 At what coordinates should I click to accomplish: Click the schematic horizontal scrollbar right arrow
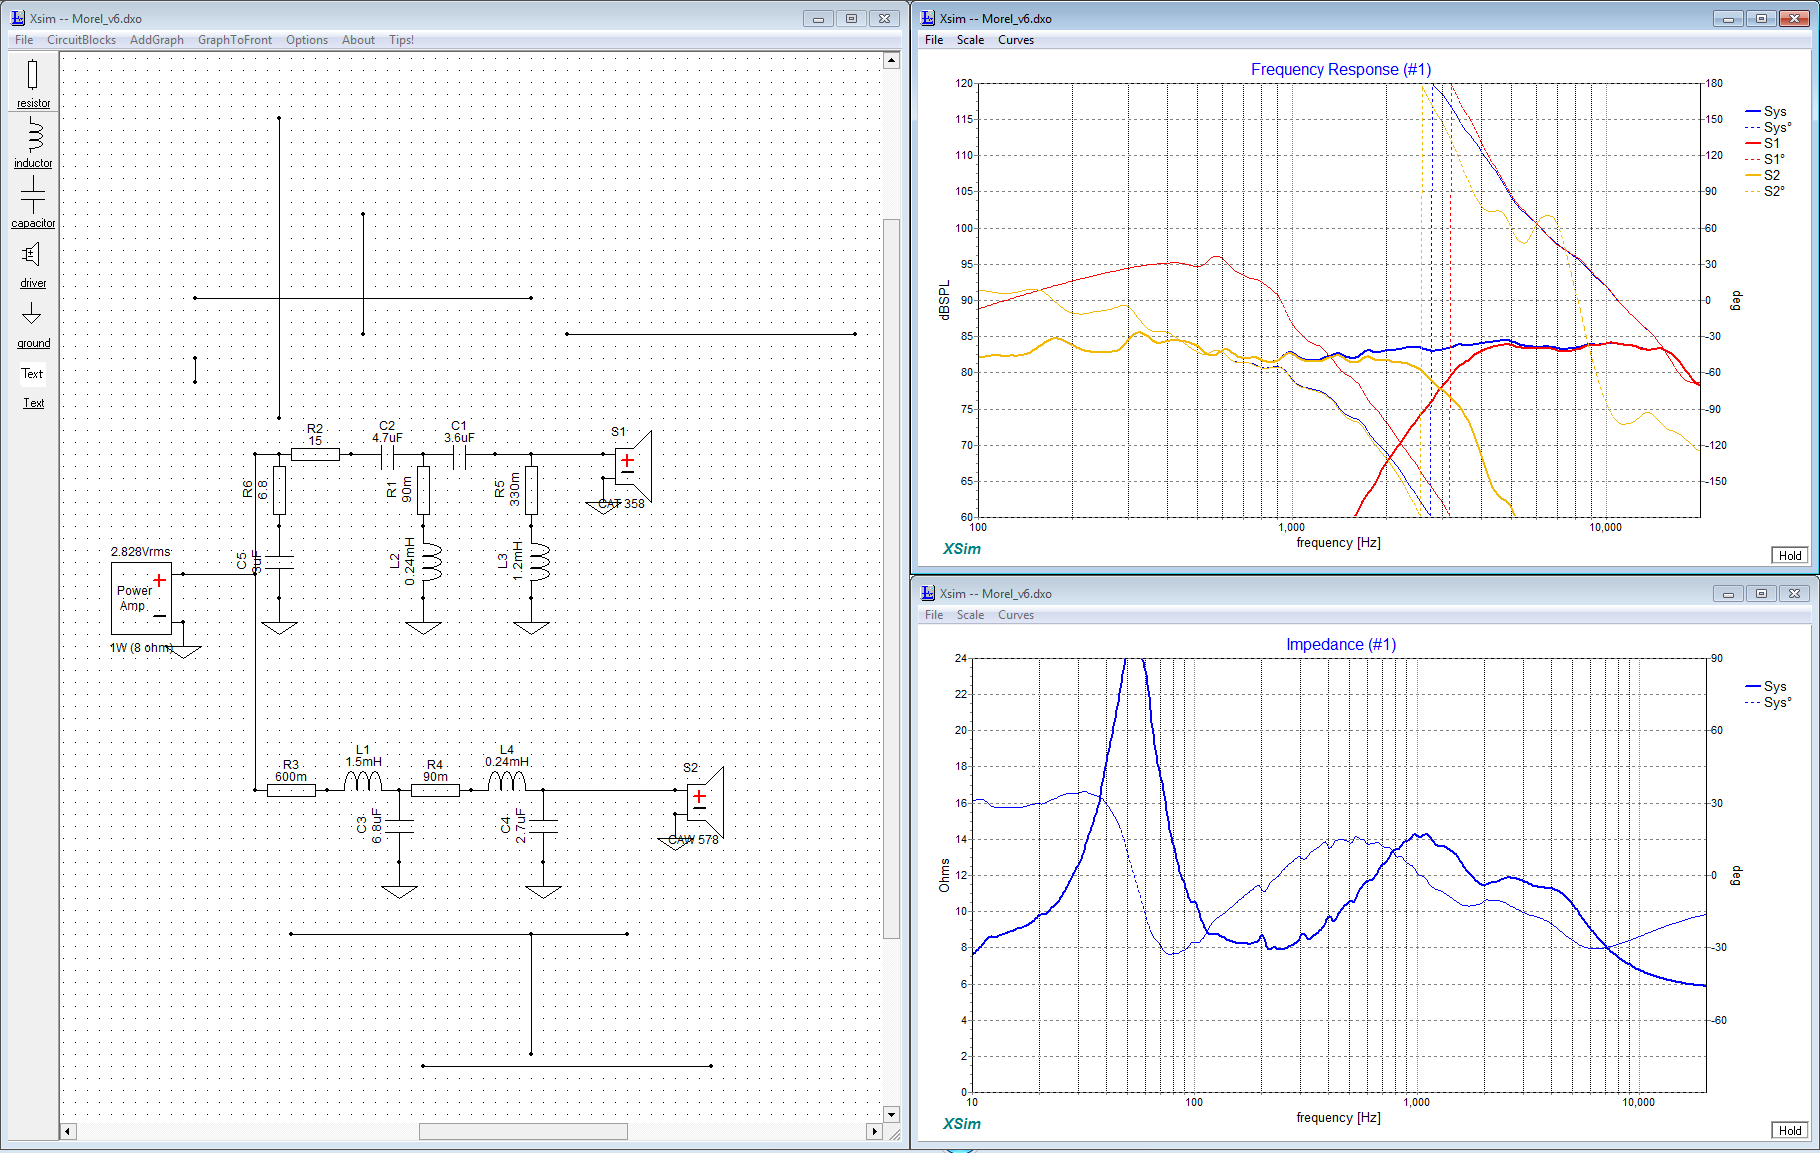[x=874, y=1132]
